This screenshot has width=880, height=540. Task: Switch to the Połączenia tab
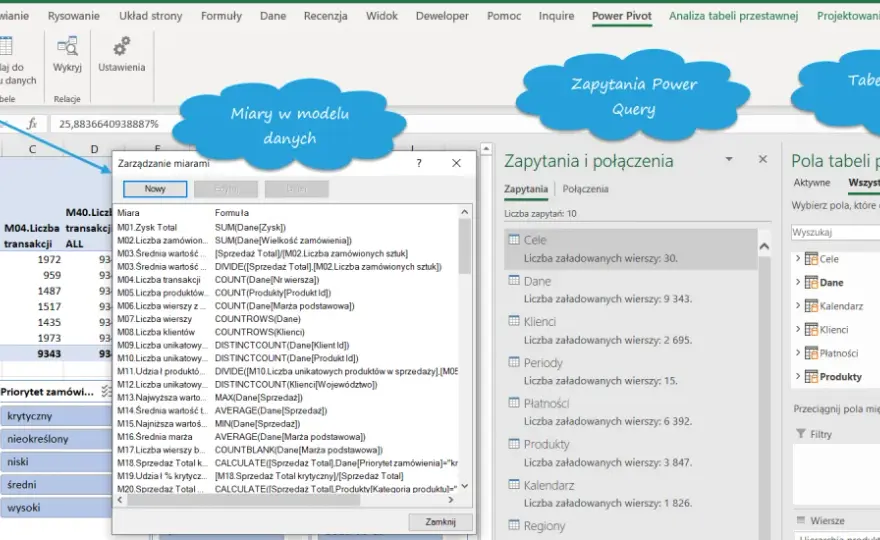pyautogui.click(x=585, y=189)
